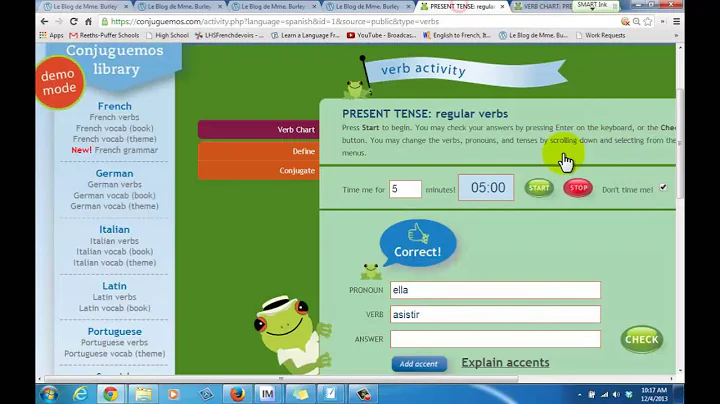Open Portuguese verbs link

point(114,342)
